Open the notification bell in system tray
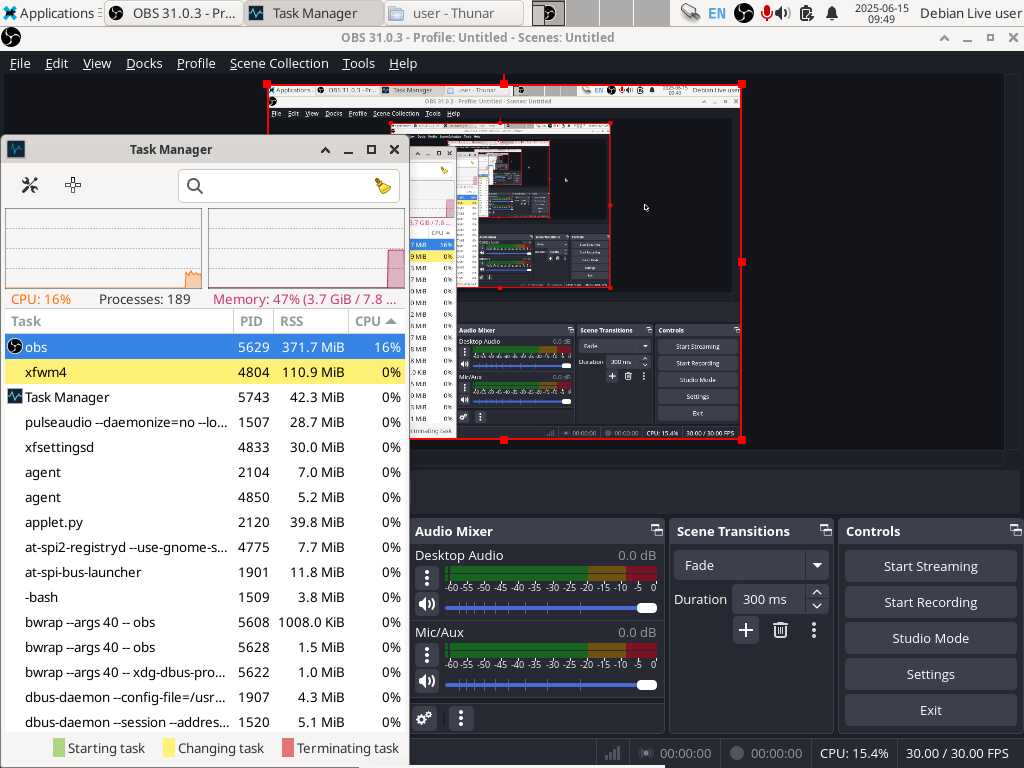Image resolution: width=1024 pixels, height=768 pixels. 832,13
